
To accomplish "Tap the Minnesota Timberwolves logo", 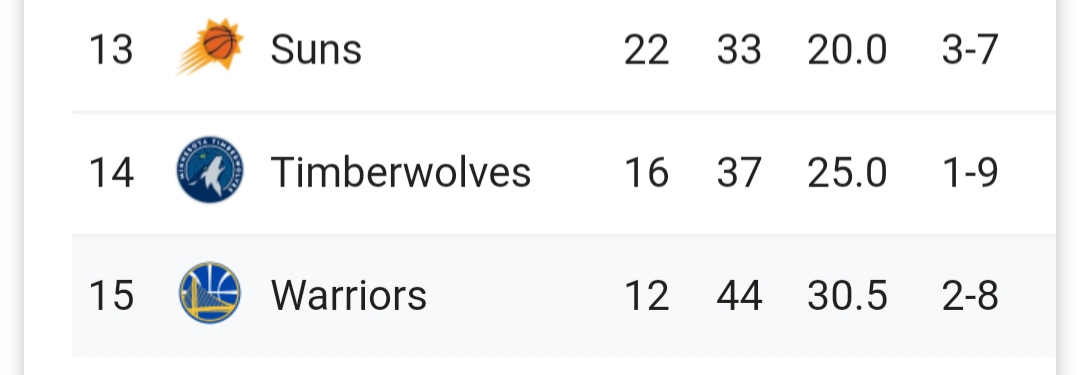I will pyautogui.click(x=210, y=170).
